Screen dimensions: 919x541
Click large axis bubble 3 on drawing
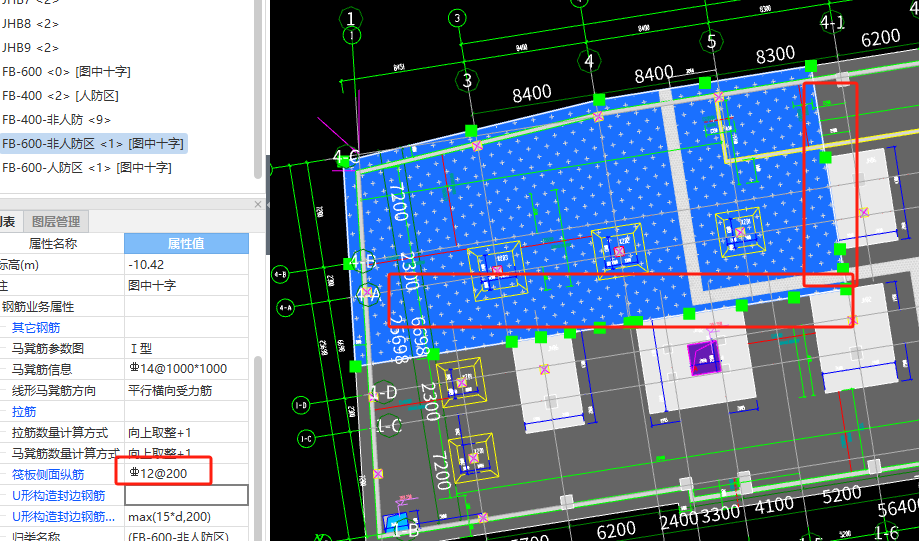point(467,80)
